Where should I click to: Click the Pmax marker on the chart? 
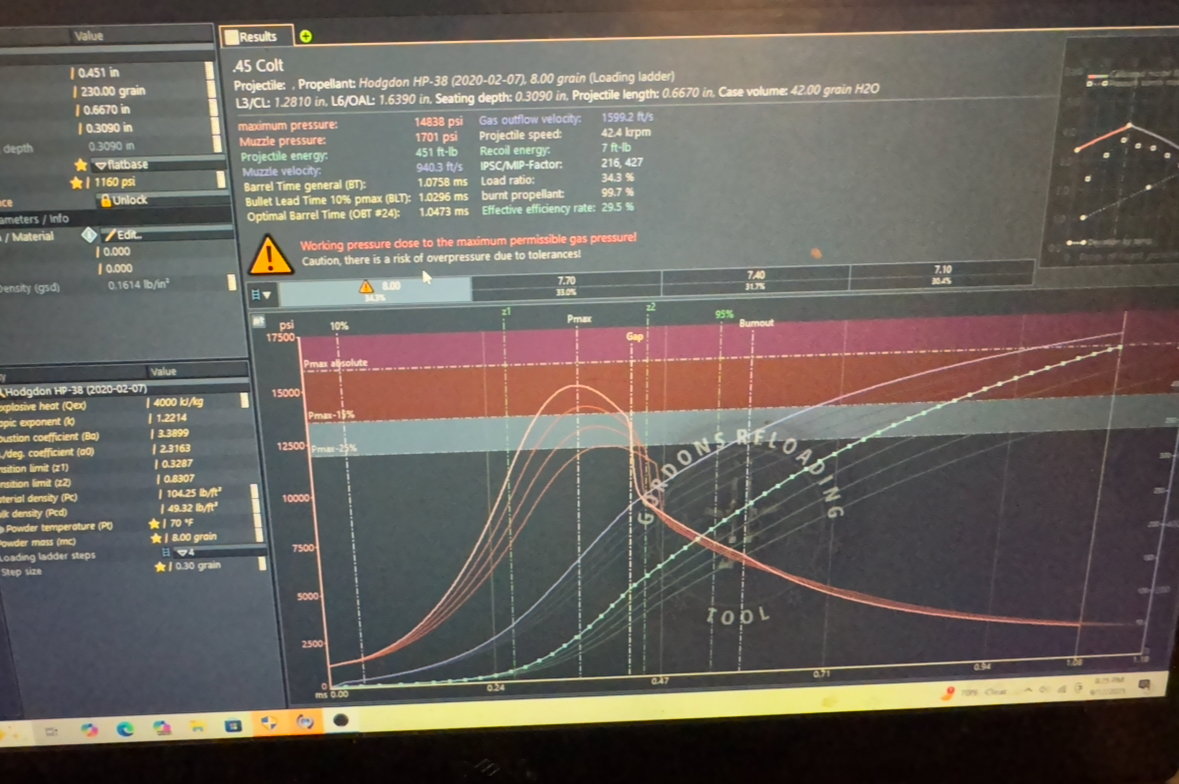click(x=578, y=319)
